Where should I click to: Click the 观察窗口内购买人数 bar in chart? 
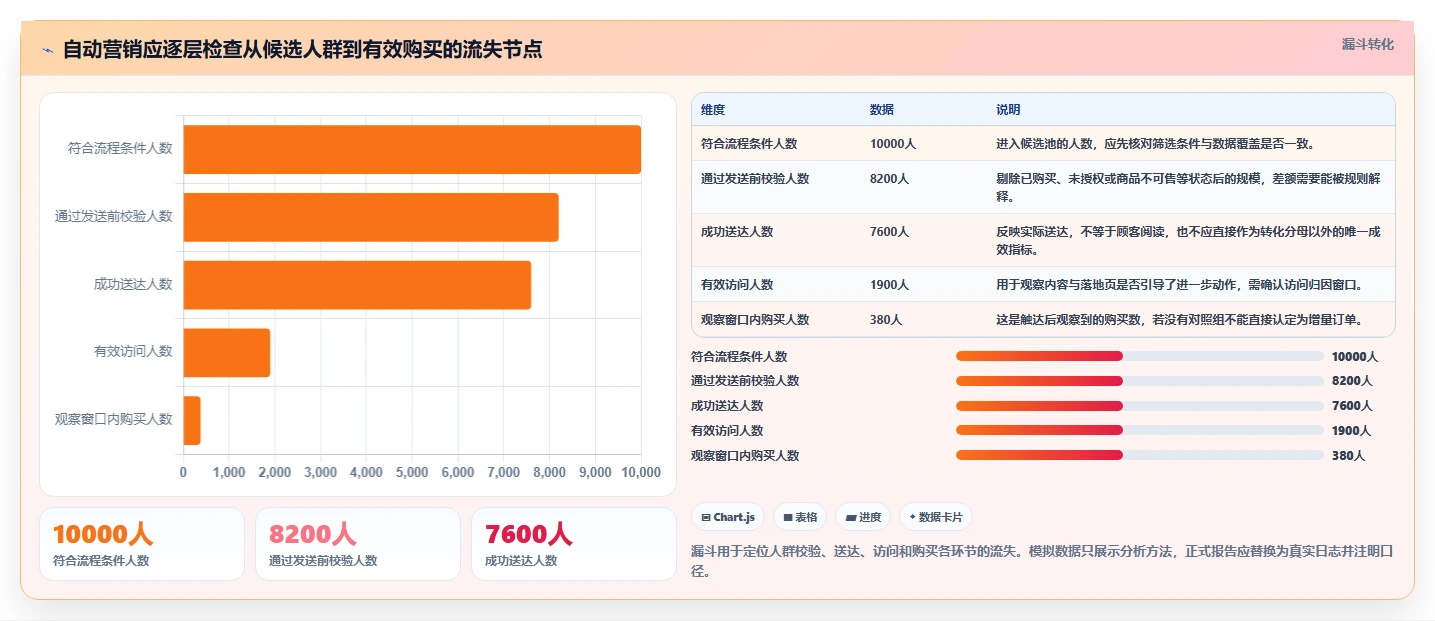coord(192,420)
